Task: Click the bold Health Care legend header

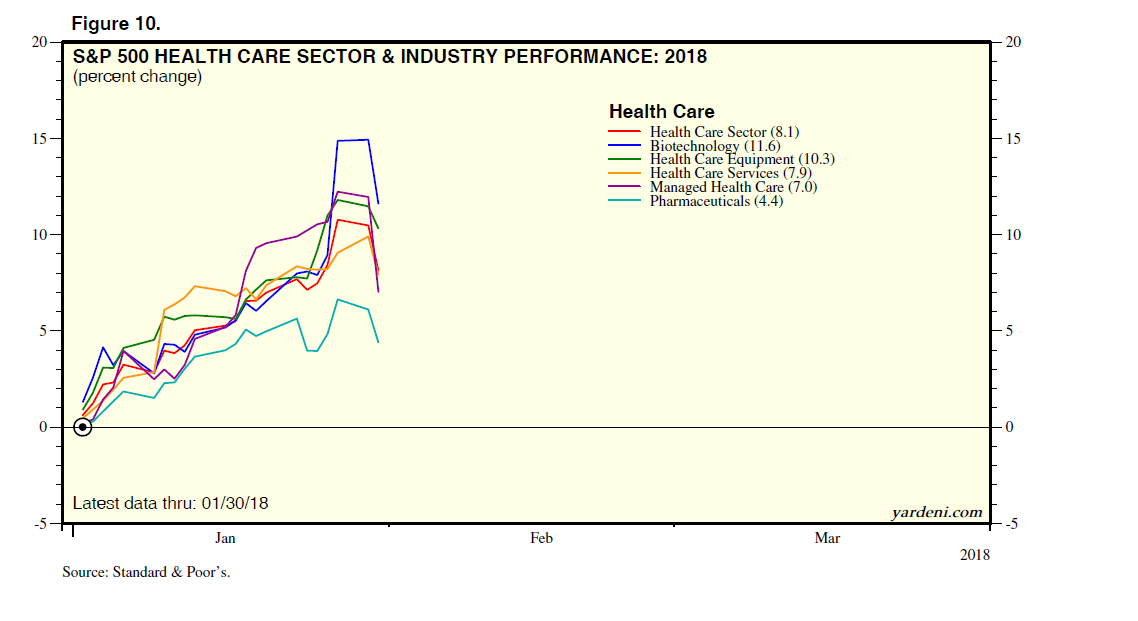Action: point(661,112)
